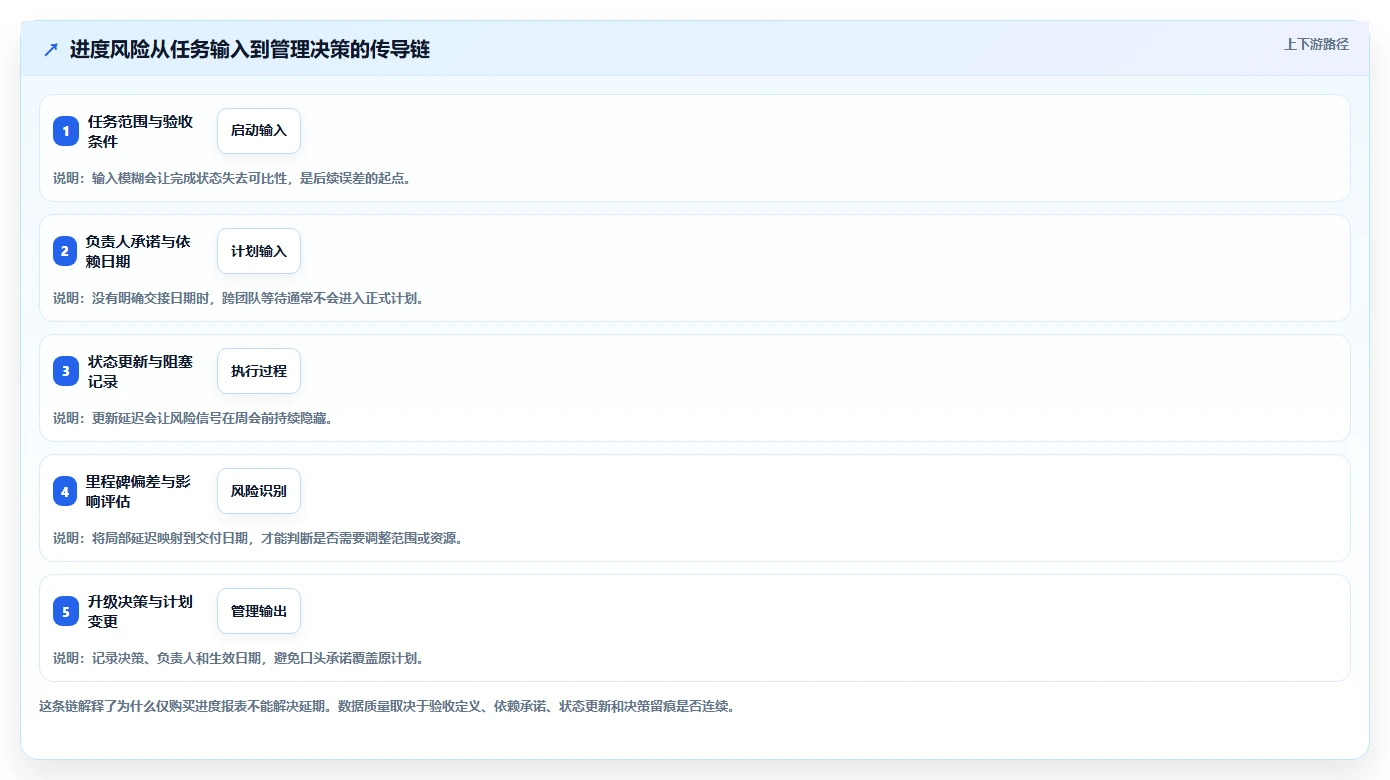Select the 里程碑偏差与影响评估 heading

click(140, 491)
